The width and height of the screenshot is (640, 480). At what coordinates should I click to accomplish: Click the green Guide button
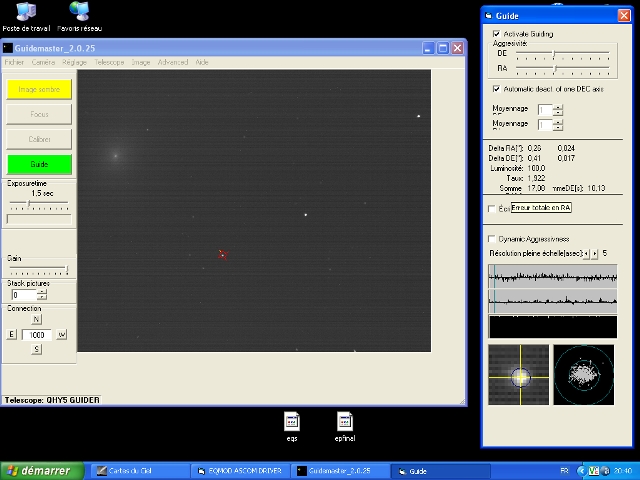pyautogui.click(x=39, y=164)
